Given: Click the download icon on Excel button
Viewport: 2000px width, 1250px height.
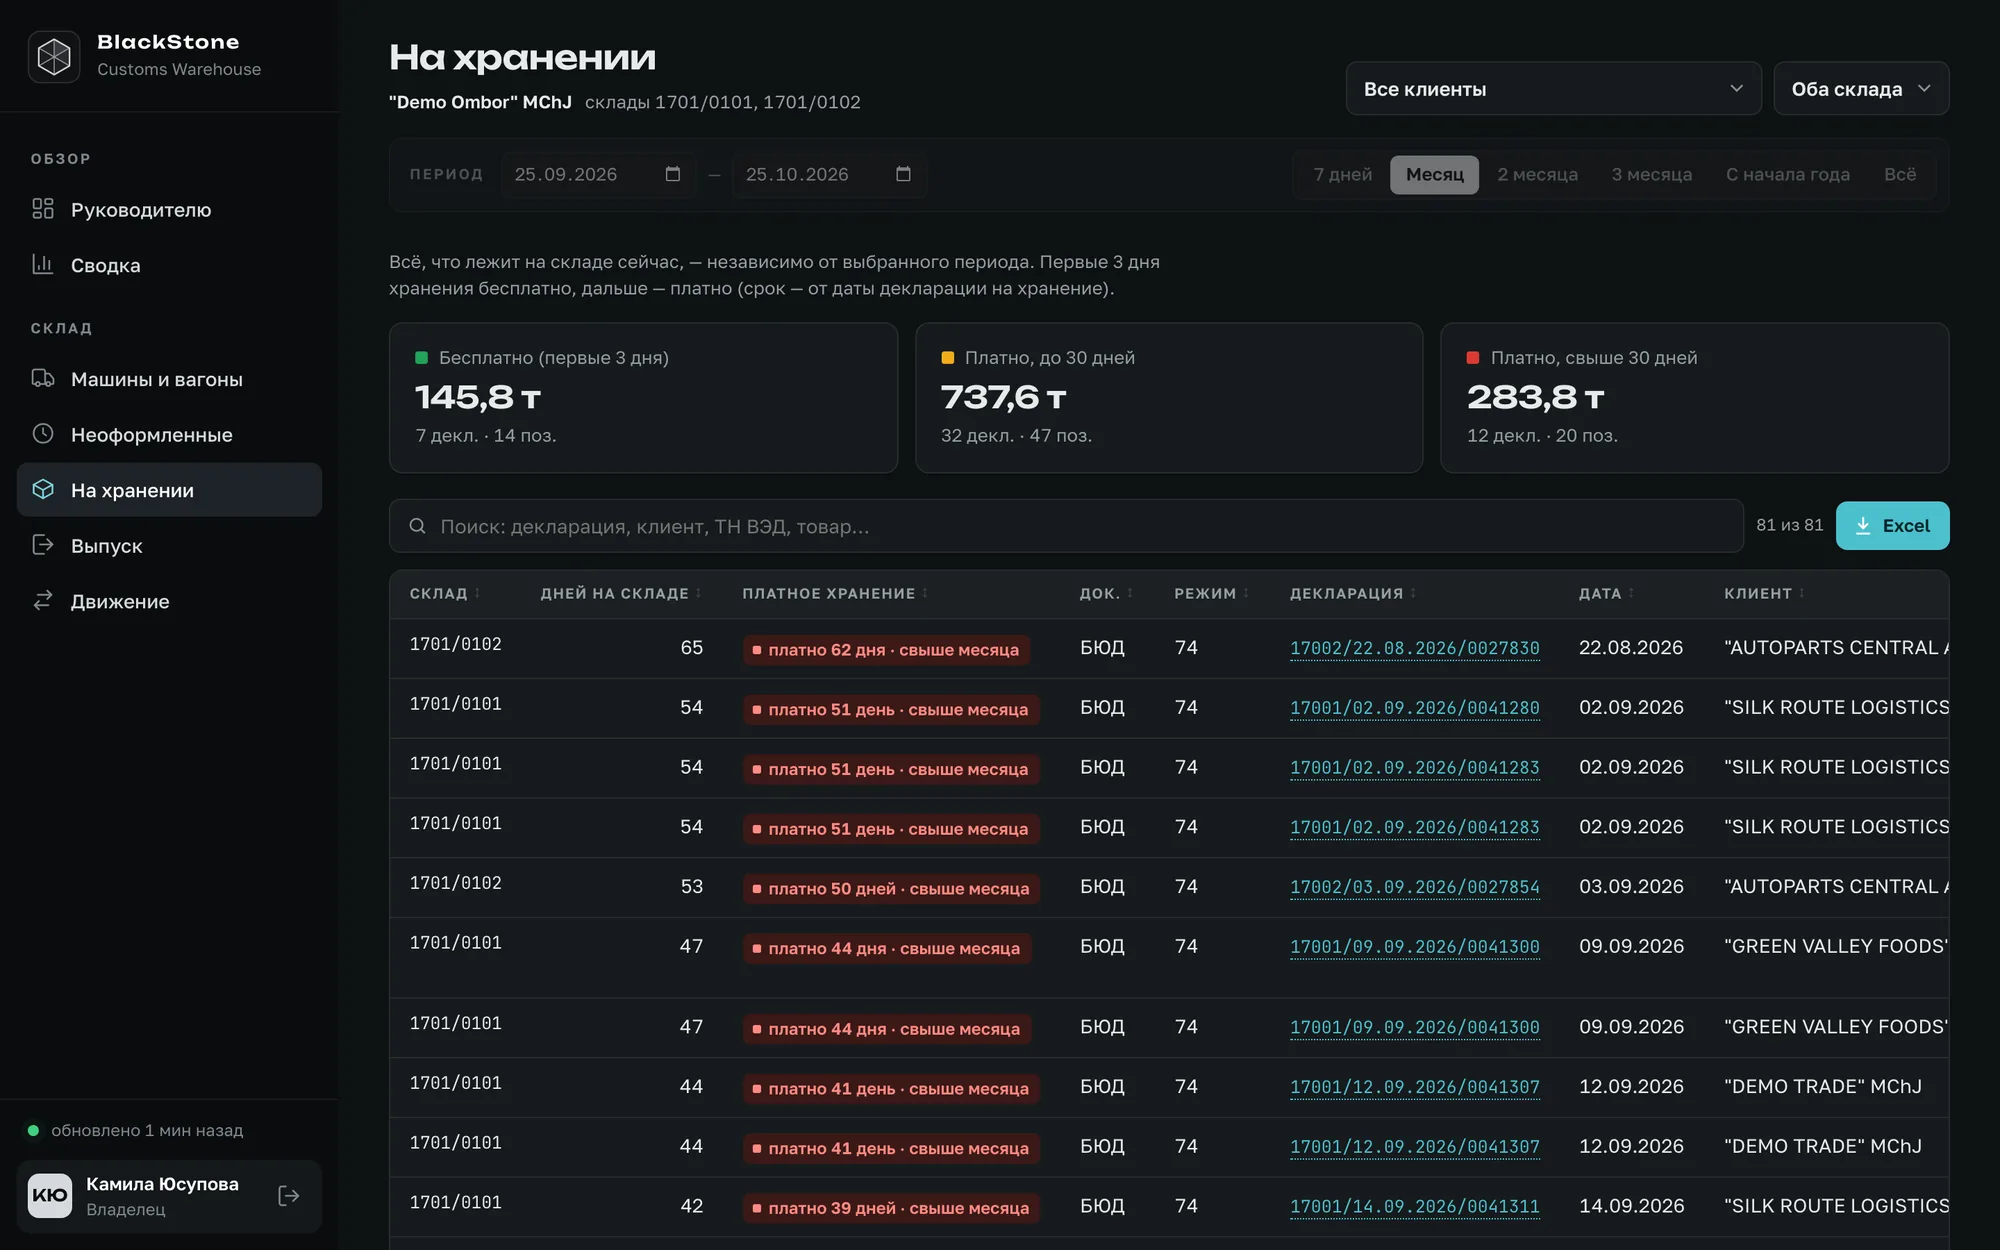Looking at the screenshot, I should pyautogui.click(x=1863, y=526).
